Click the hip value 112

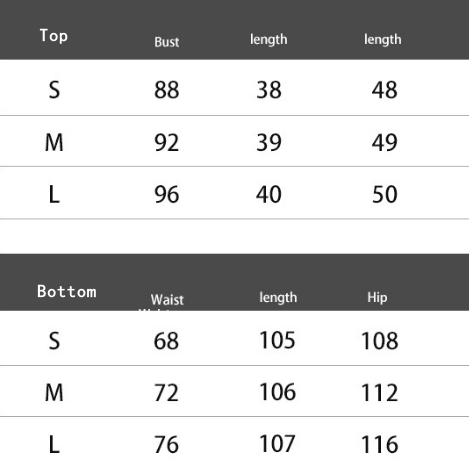click(x=380, y=393)
